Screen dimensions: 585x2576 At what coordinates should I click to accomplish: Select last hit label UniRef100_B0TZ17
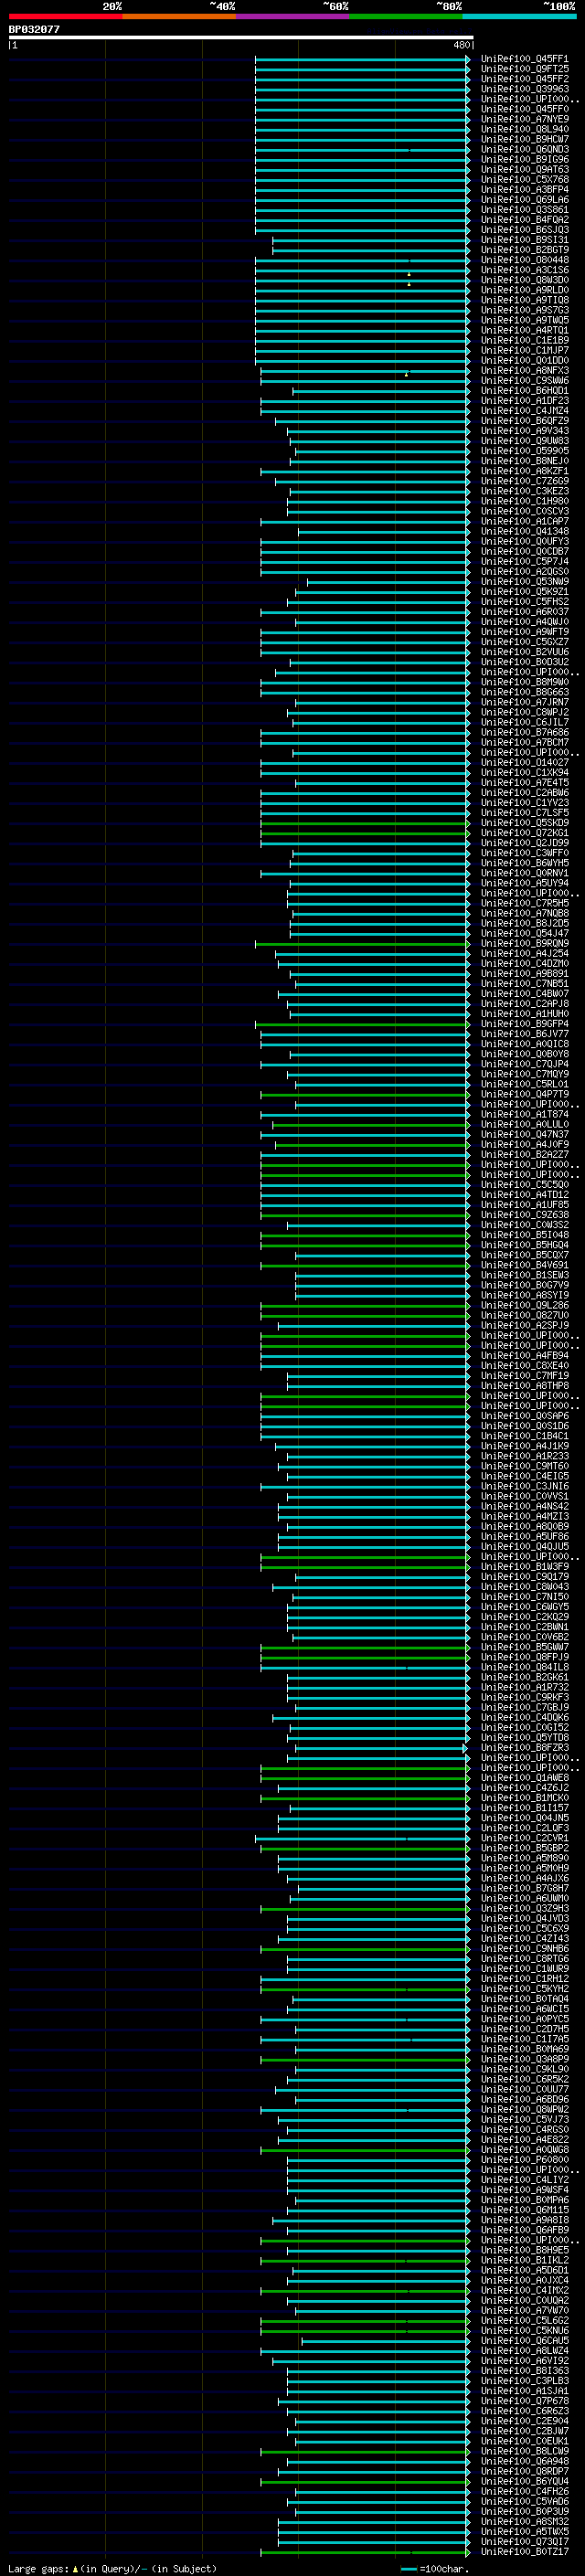click(x=524, y=2551)
